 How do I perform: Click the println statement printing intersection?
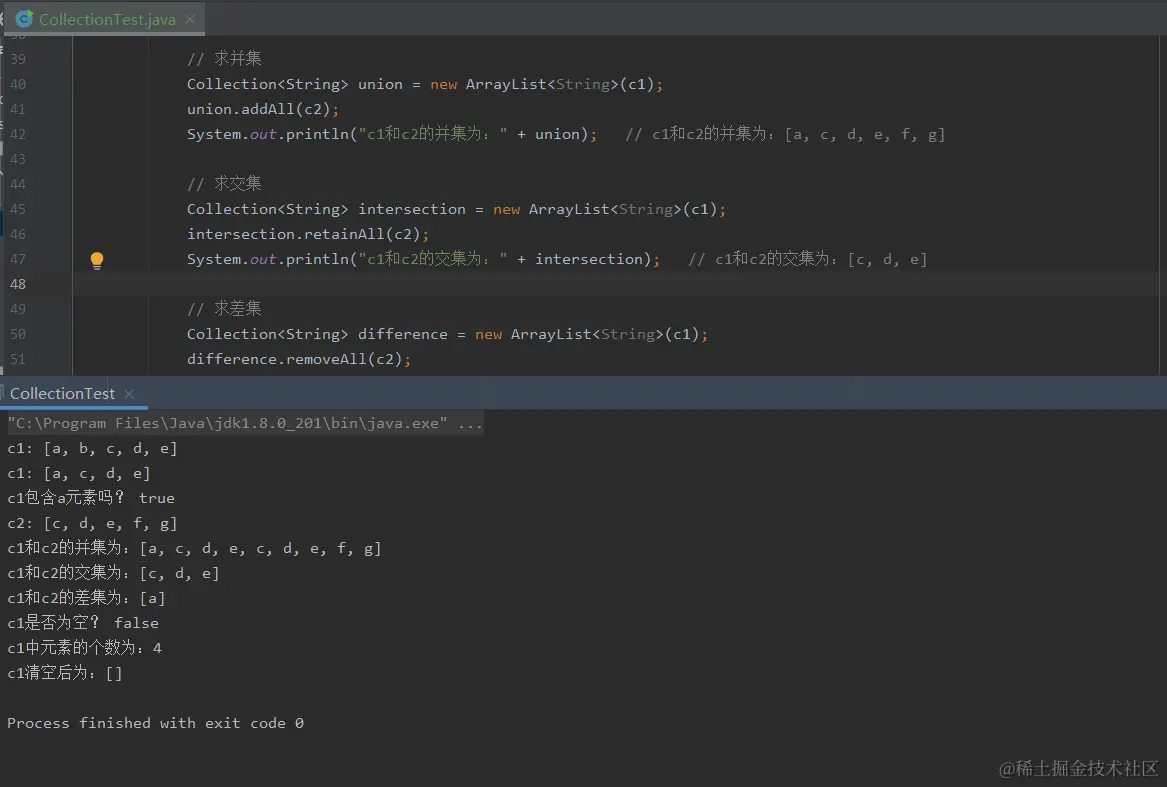(423, 260)
